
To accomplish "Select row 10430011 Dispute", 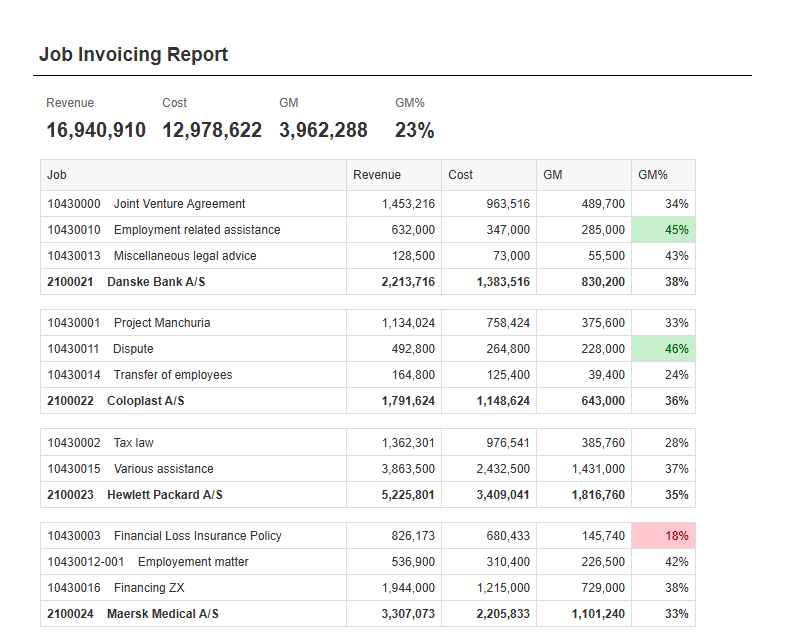I will pos(368,349).
